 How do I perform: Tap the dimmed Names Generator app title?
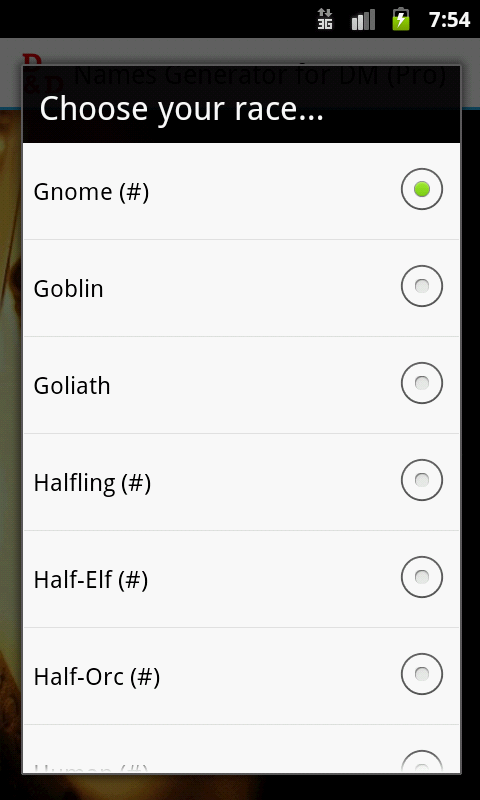261,75
